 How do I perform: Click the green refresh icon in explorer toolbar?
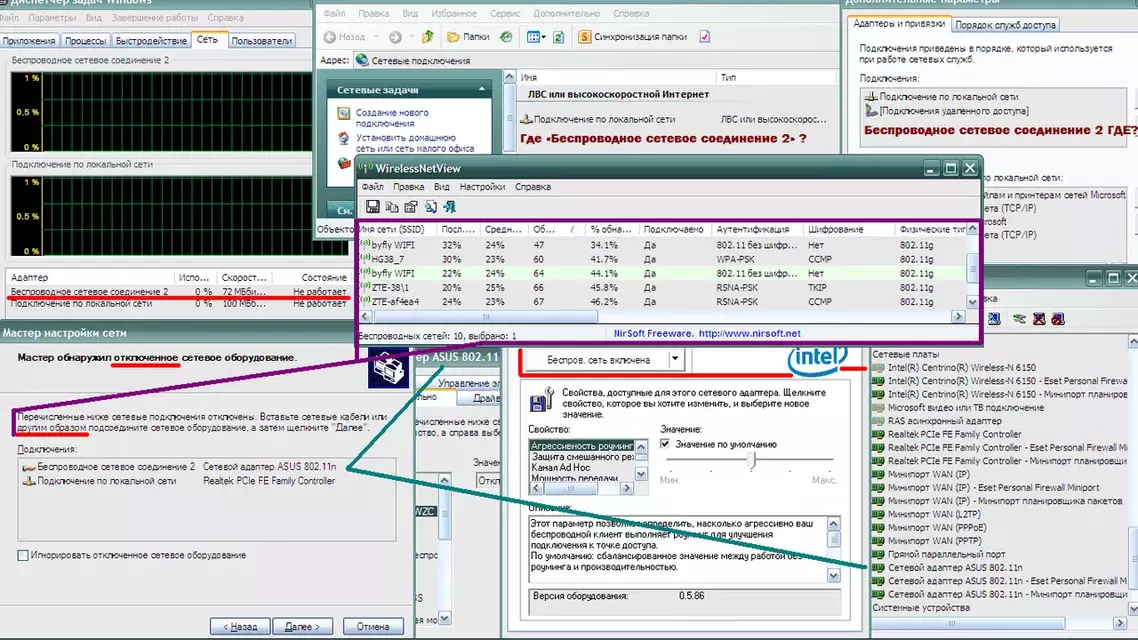(558, 37)
